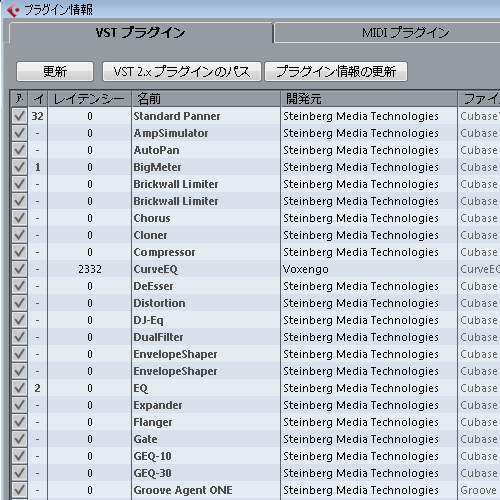500x500 pixels.
Task: Toggle the Distortion plugin checkbox
Action: pos(19,303)
